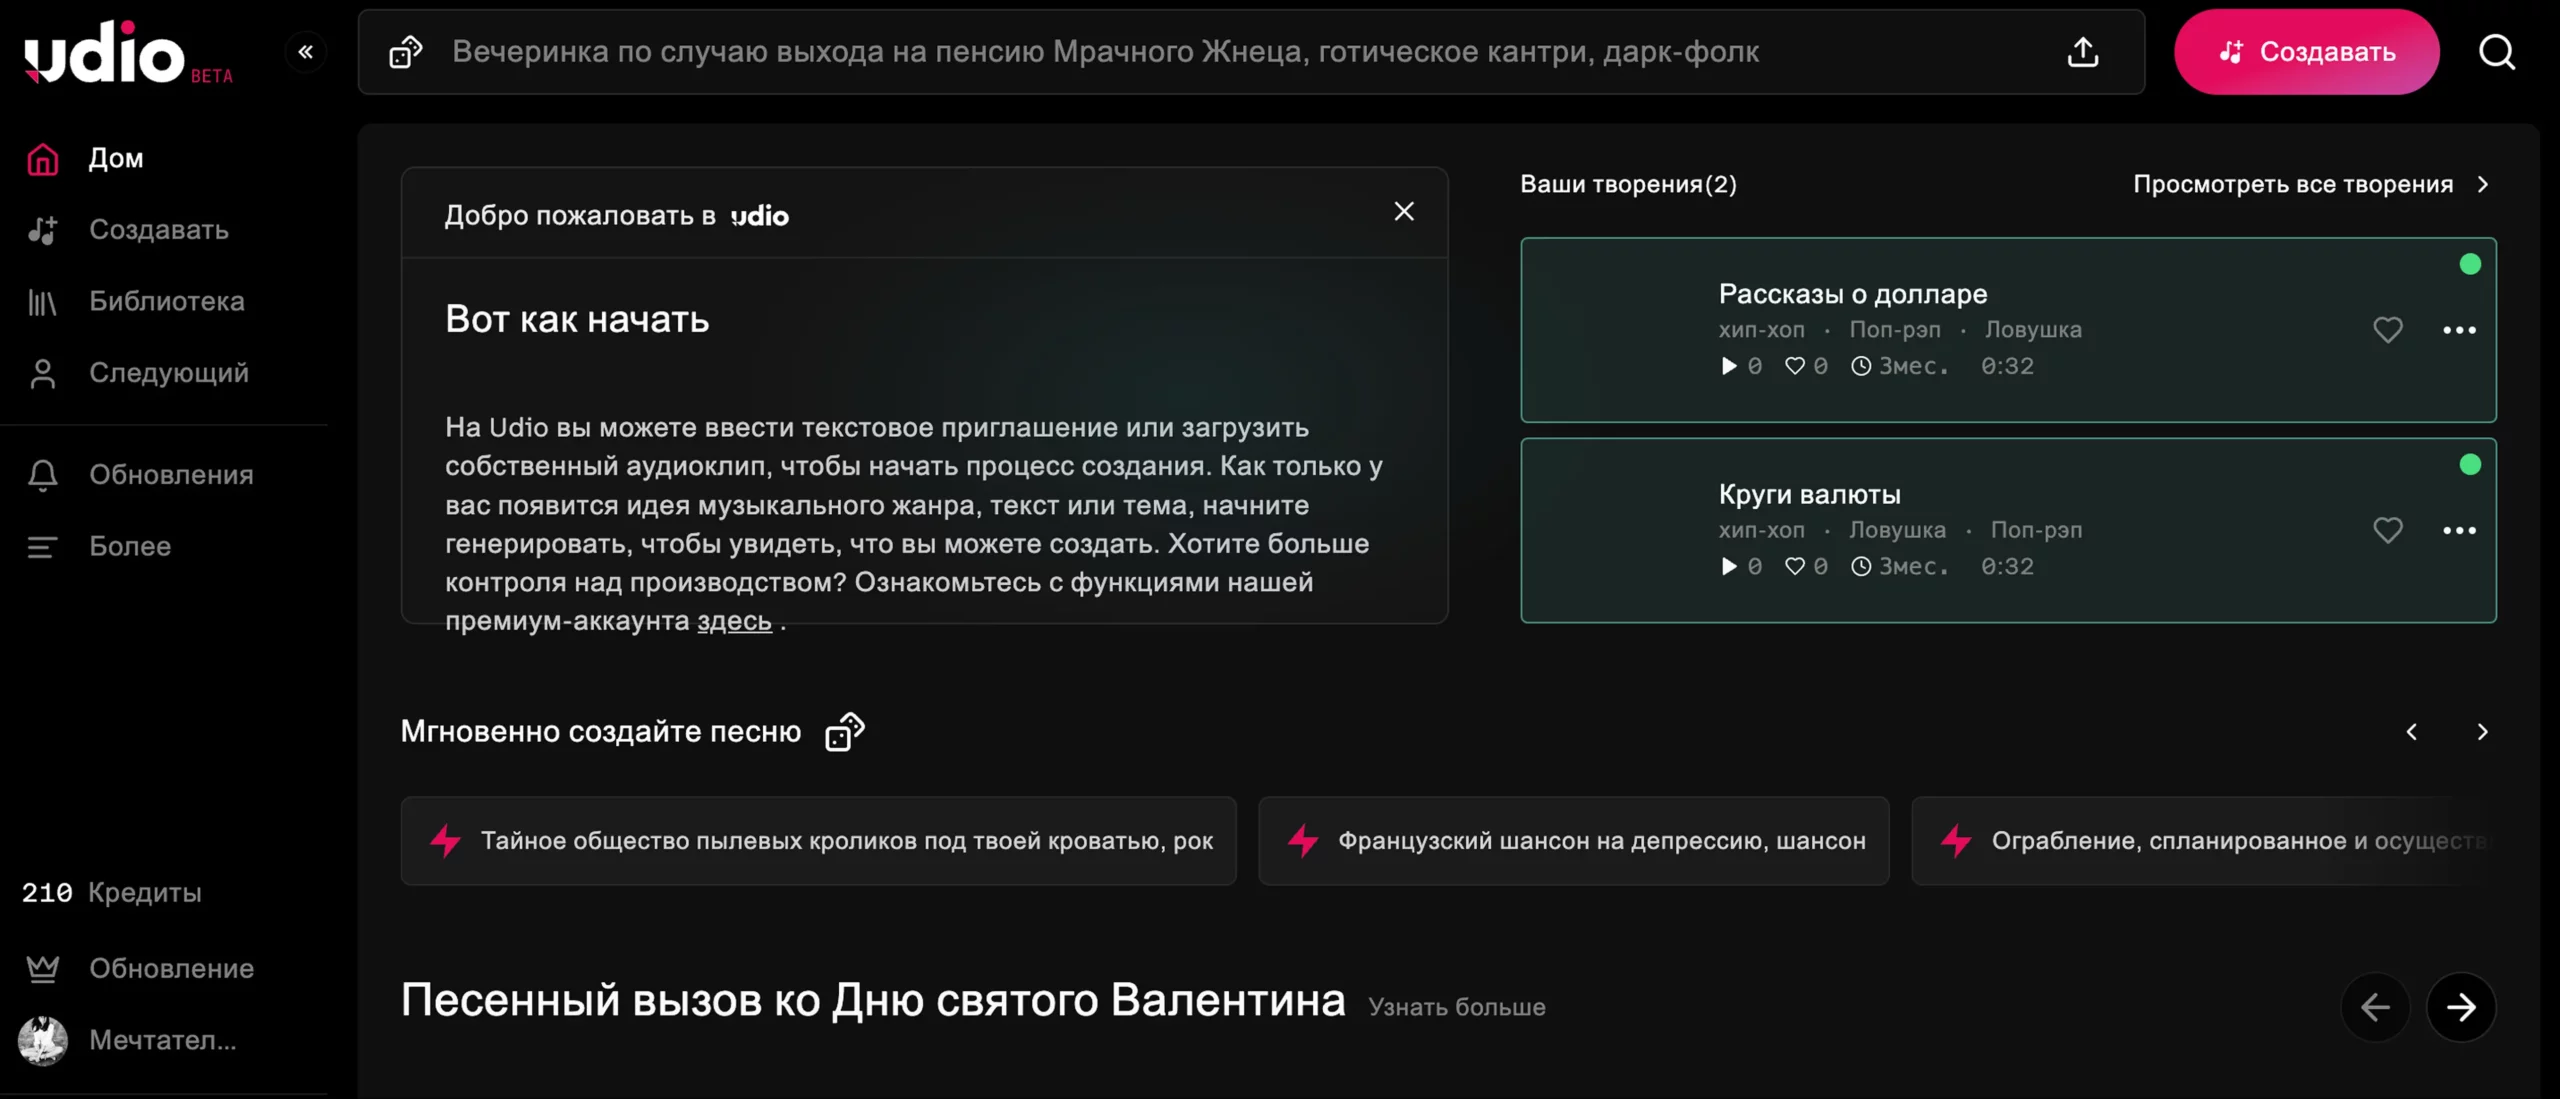Collapse sidebar with the double chevron
Screen dimensions: 2560x1099
[x=306, y=52]
